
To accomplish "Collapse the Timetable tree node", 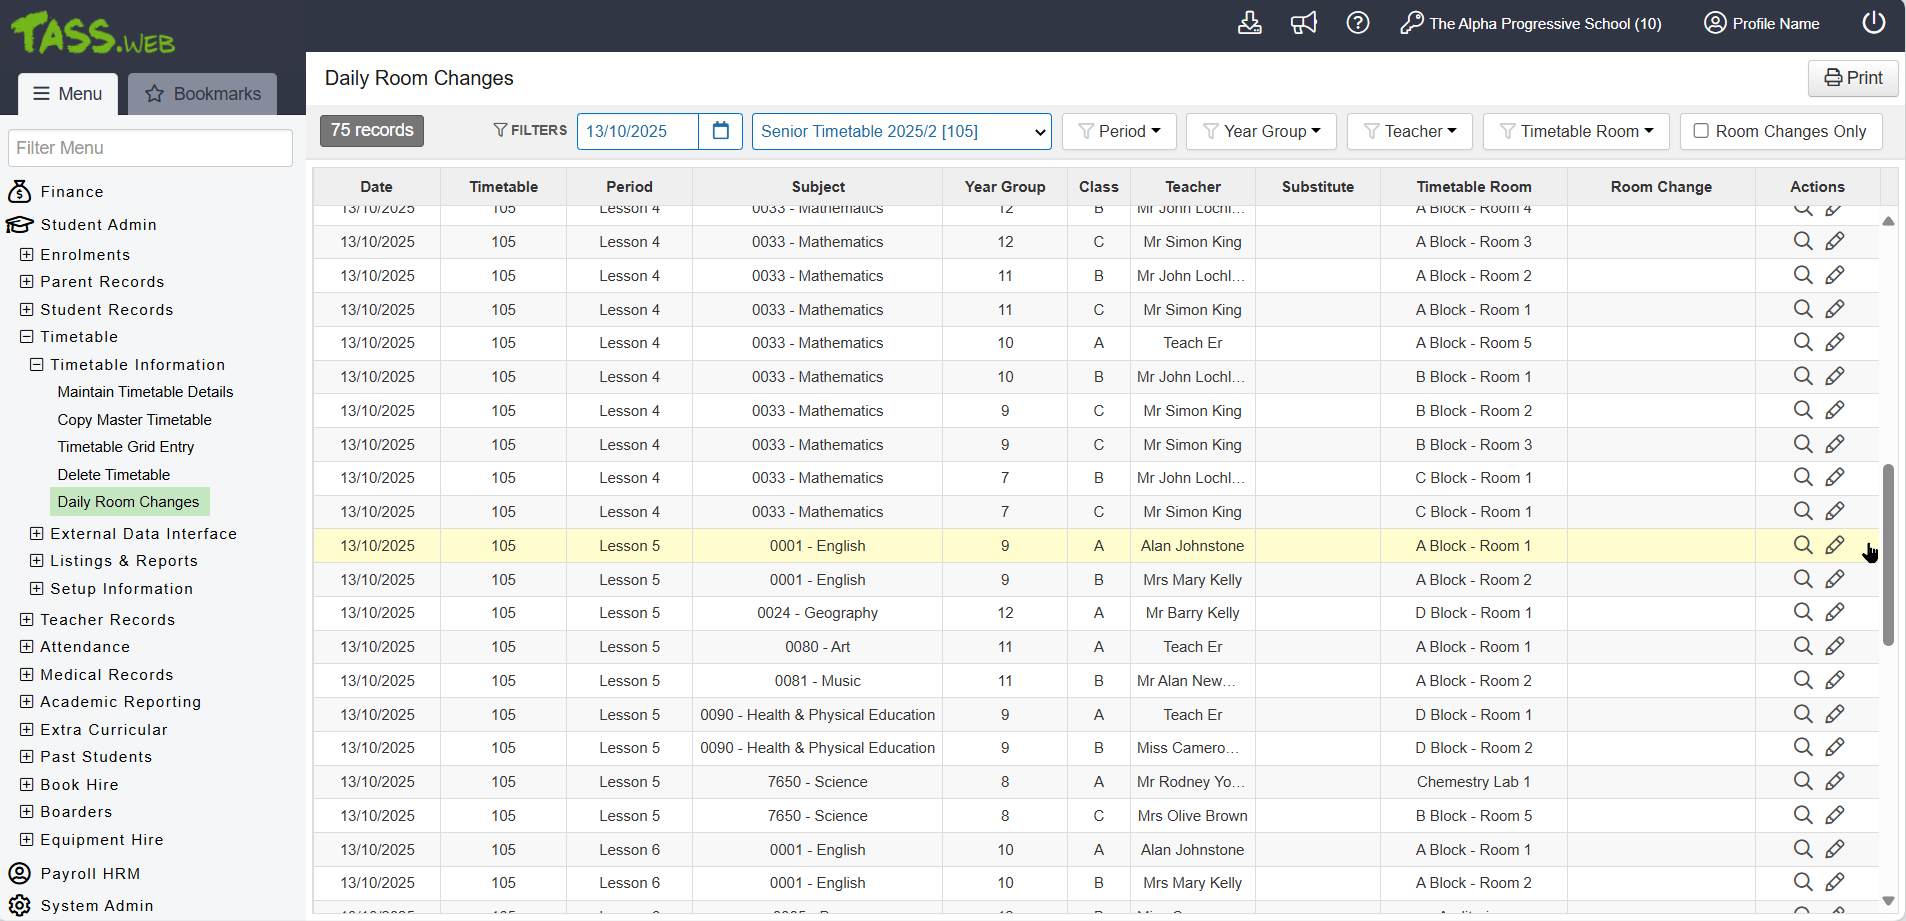I will [x=27, y=337].
